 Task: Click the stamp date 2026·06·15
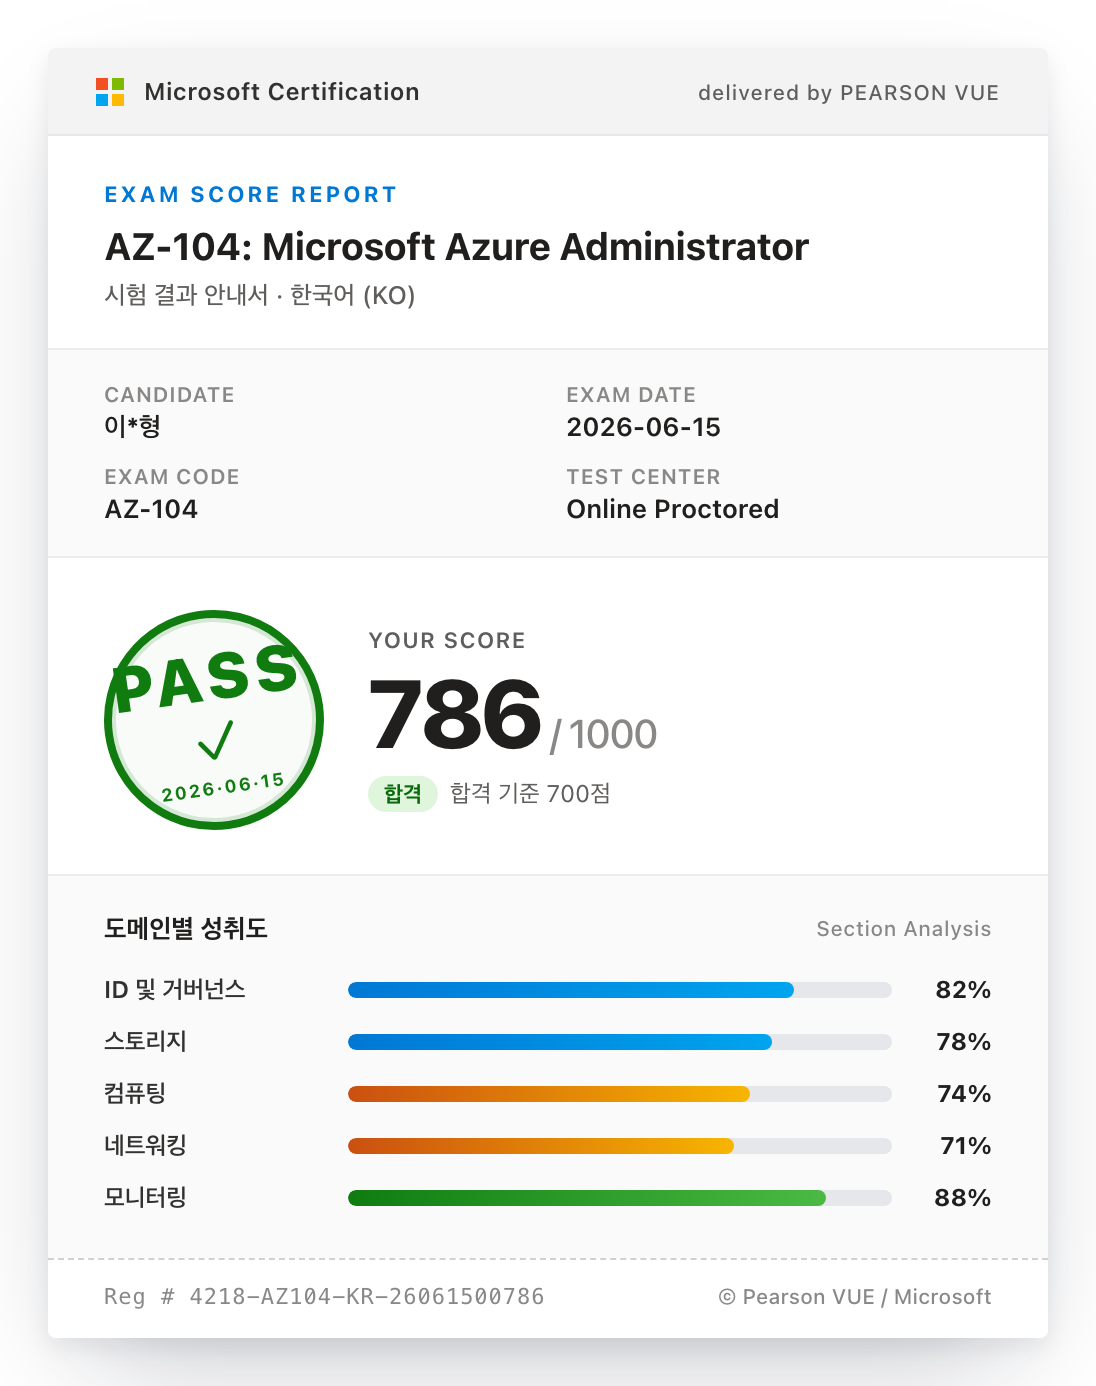(223, 787)
